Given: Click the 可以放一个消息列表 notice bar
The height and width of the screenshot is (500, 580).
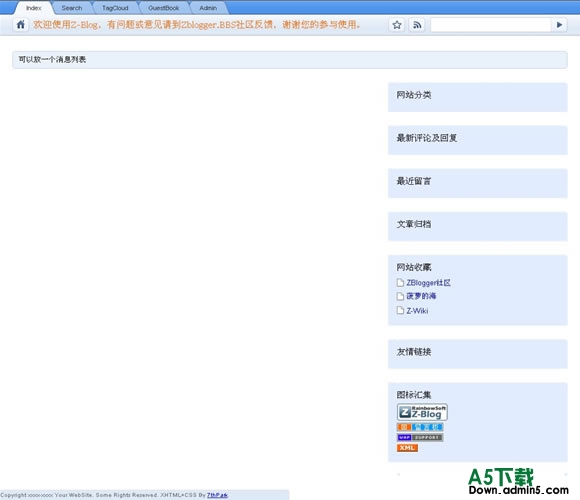Looking at the screenshot, I should click(x=290, y=60).
